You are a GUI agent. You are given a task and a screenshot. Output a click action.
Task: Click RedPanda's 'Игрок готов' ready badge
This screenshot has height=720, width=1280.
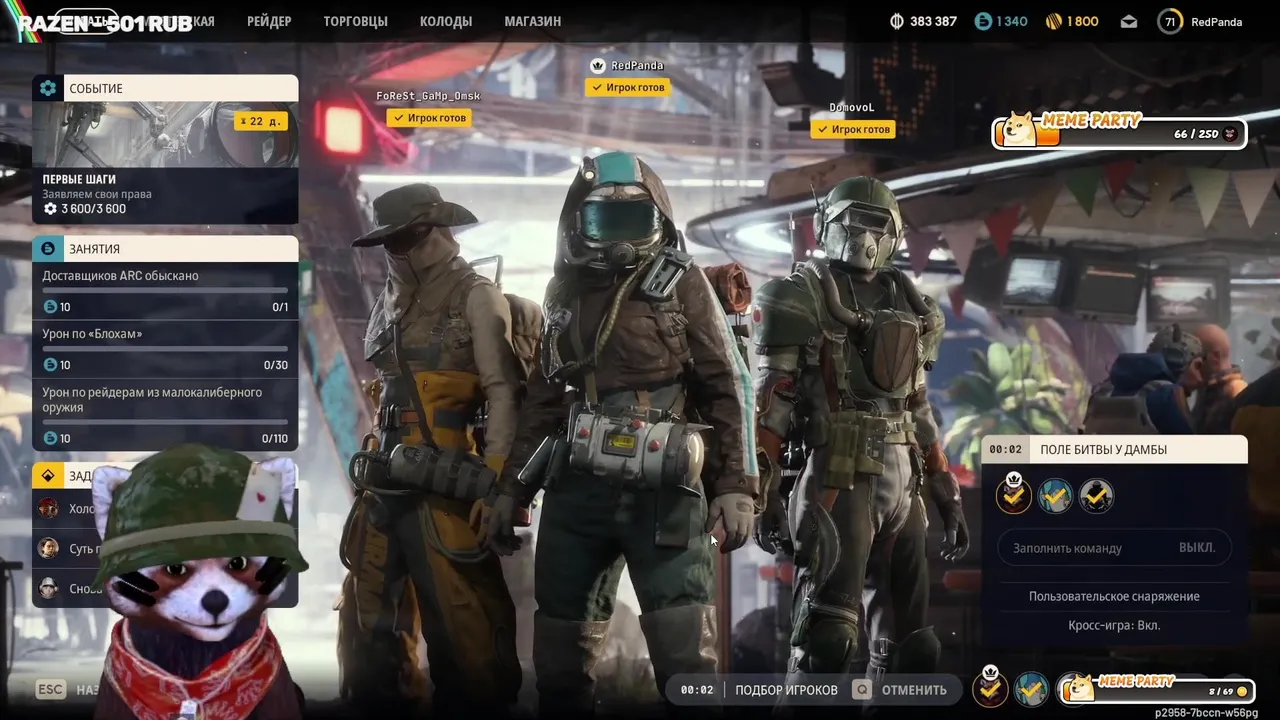(628, 87)
